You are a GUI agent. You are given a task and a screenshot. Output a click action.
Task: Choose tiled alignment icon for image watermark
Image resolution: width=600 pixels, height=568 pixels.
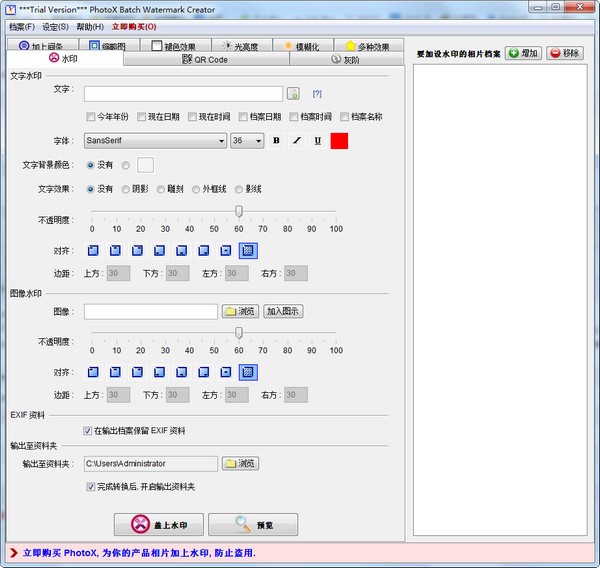point(247,372)
